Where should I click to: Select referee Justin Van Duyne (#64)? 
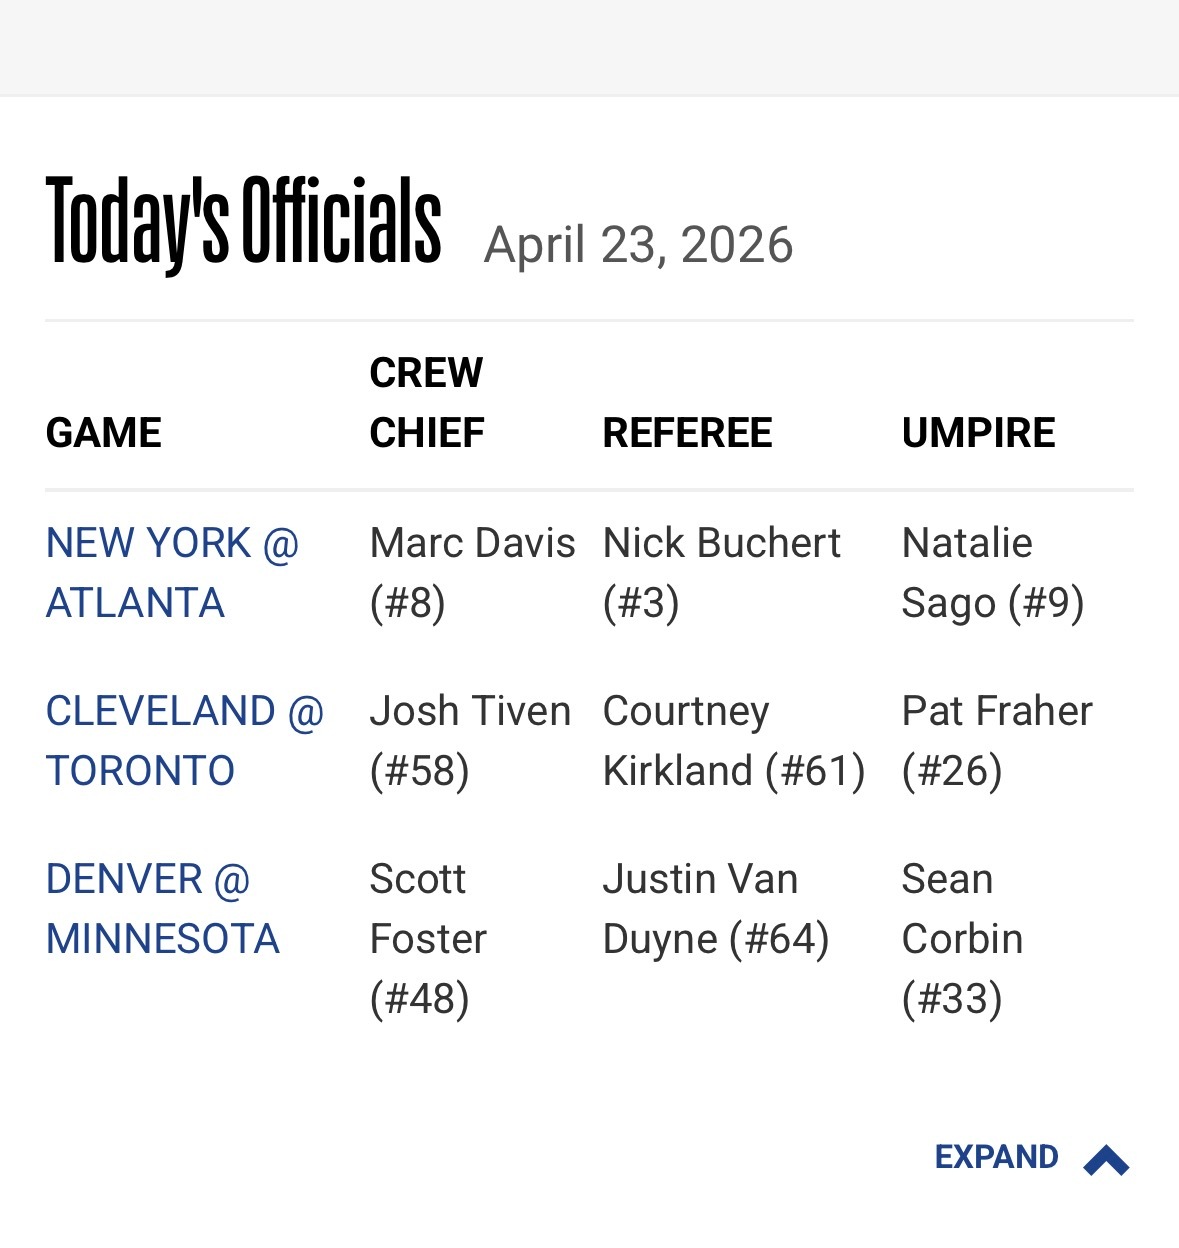(715, 909)
